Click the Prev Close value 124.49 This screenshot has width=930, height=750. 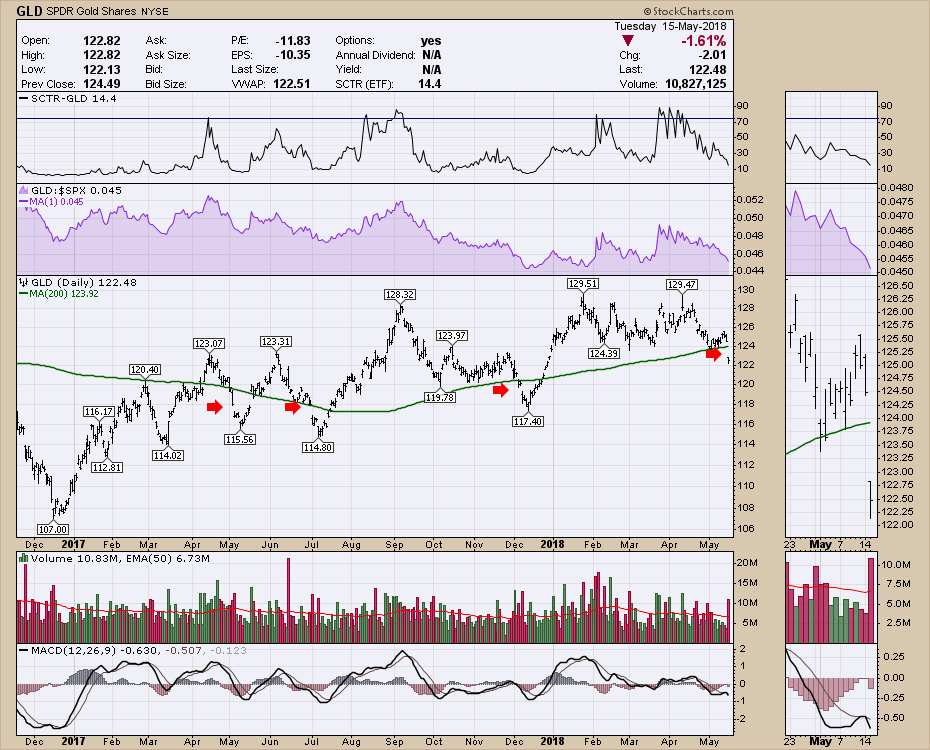coord(101,84)
